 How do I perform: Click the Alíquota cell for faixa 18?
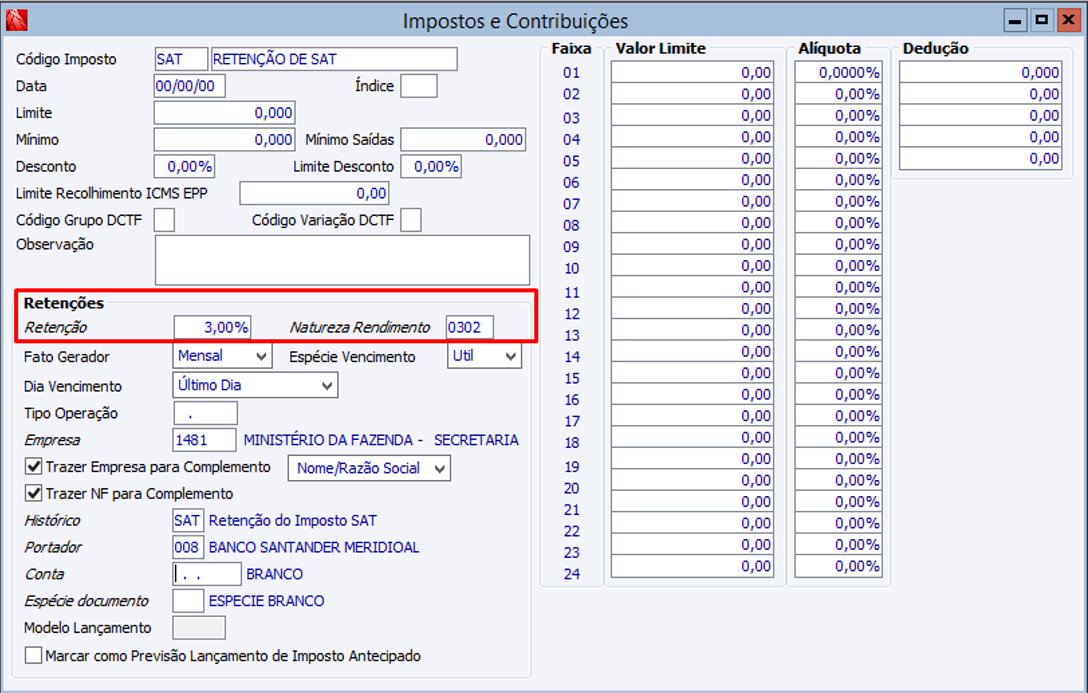point(839,438)
